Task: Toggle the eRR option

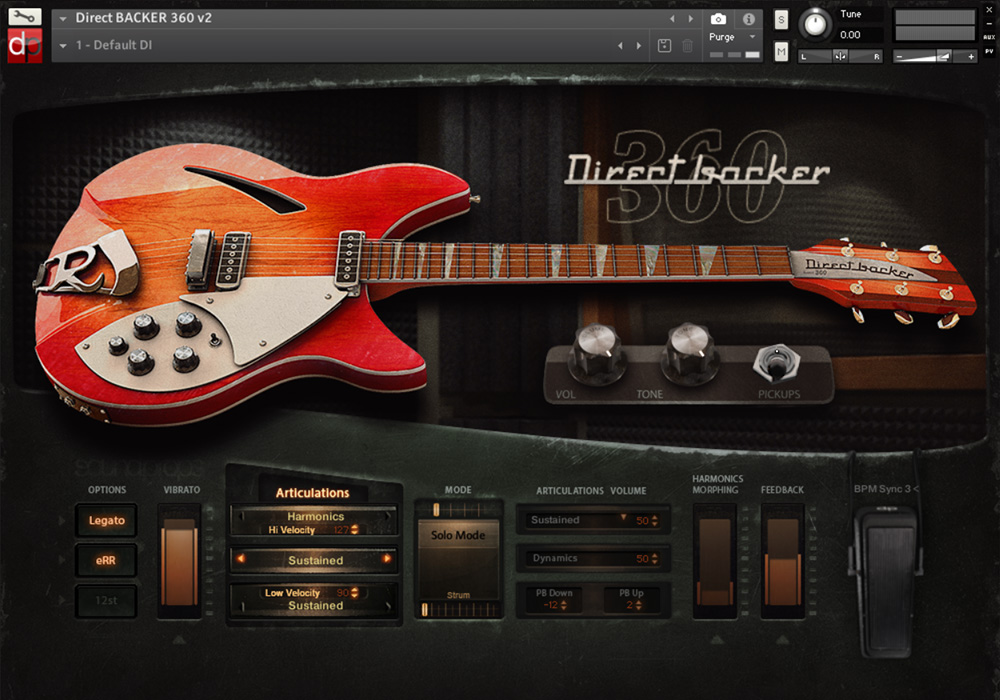Action: pos(107,560)
